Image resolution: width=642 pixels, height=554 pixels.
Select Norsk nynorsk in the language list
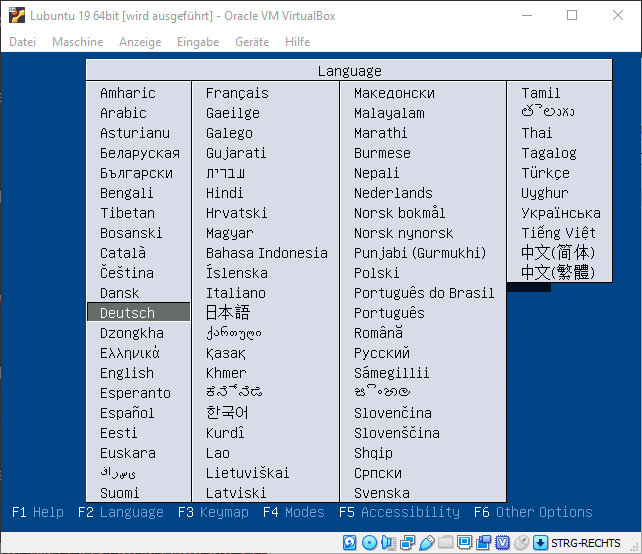404,233
